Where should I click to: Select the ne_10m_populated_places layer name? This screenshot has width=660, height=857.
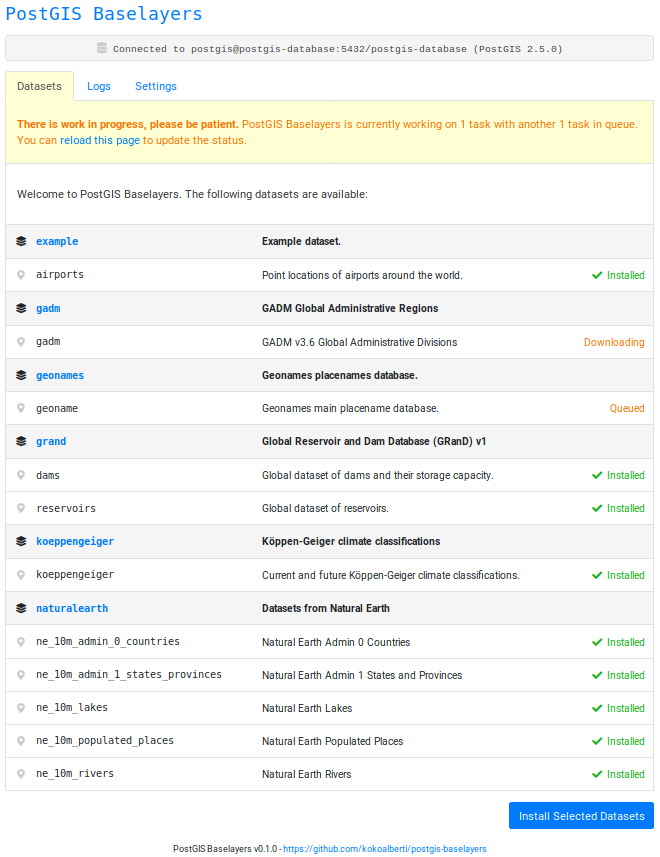(x=105, y=741)
